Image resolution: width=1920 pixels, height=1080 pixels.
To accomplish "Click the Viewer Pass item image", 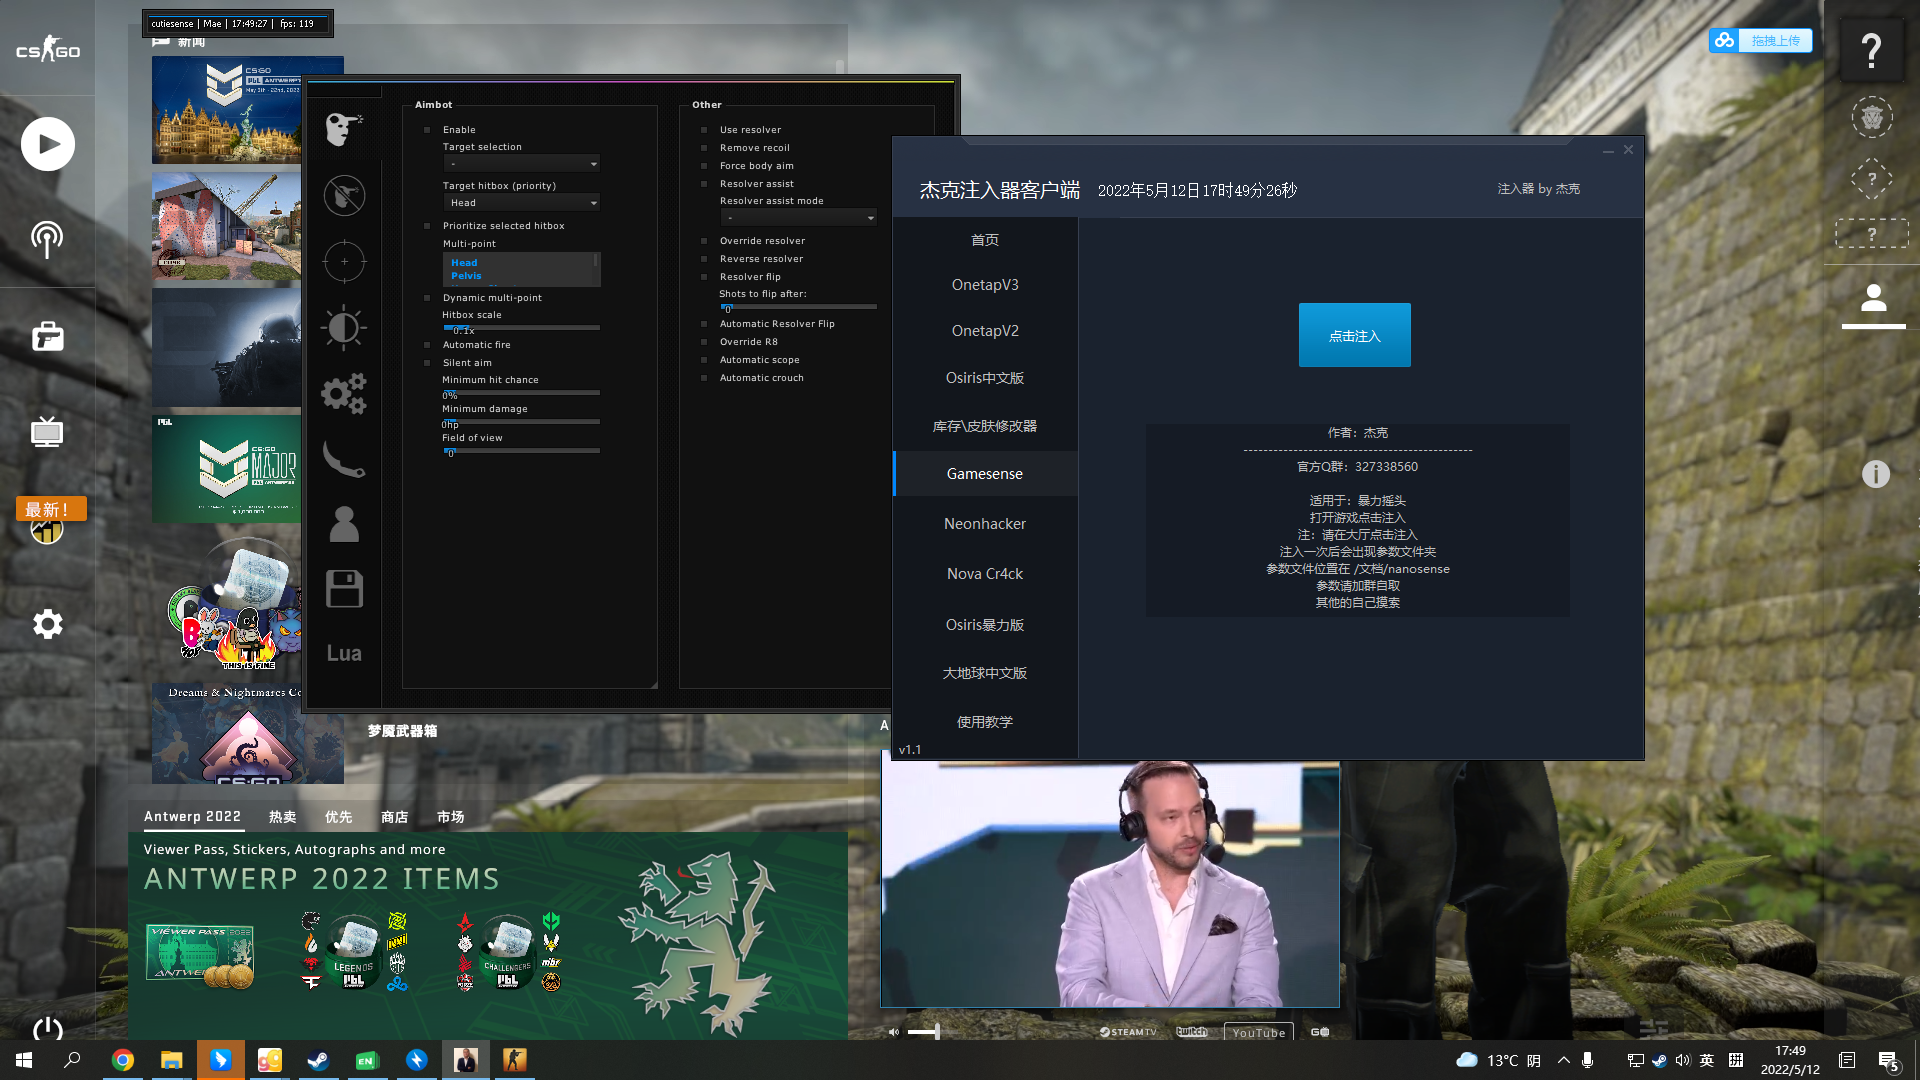I will coord(200,956).
